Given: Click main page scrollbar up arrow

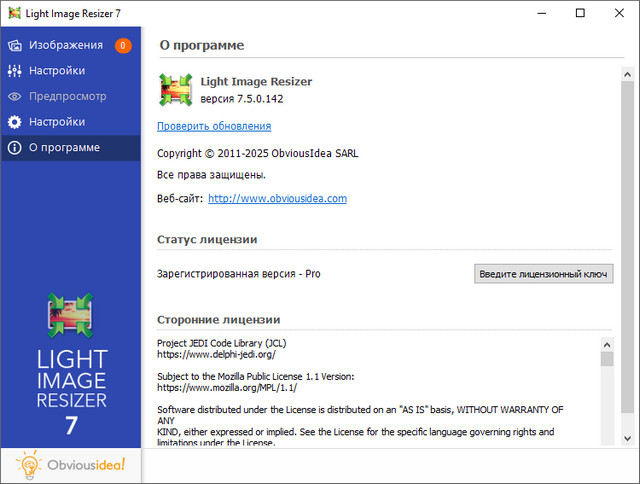Looking at the screenshot, I should click(x=627, y=74).
